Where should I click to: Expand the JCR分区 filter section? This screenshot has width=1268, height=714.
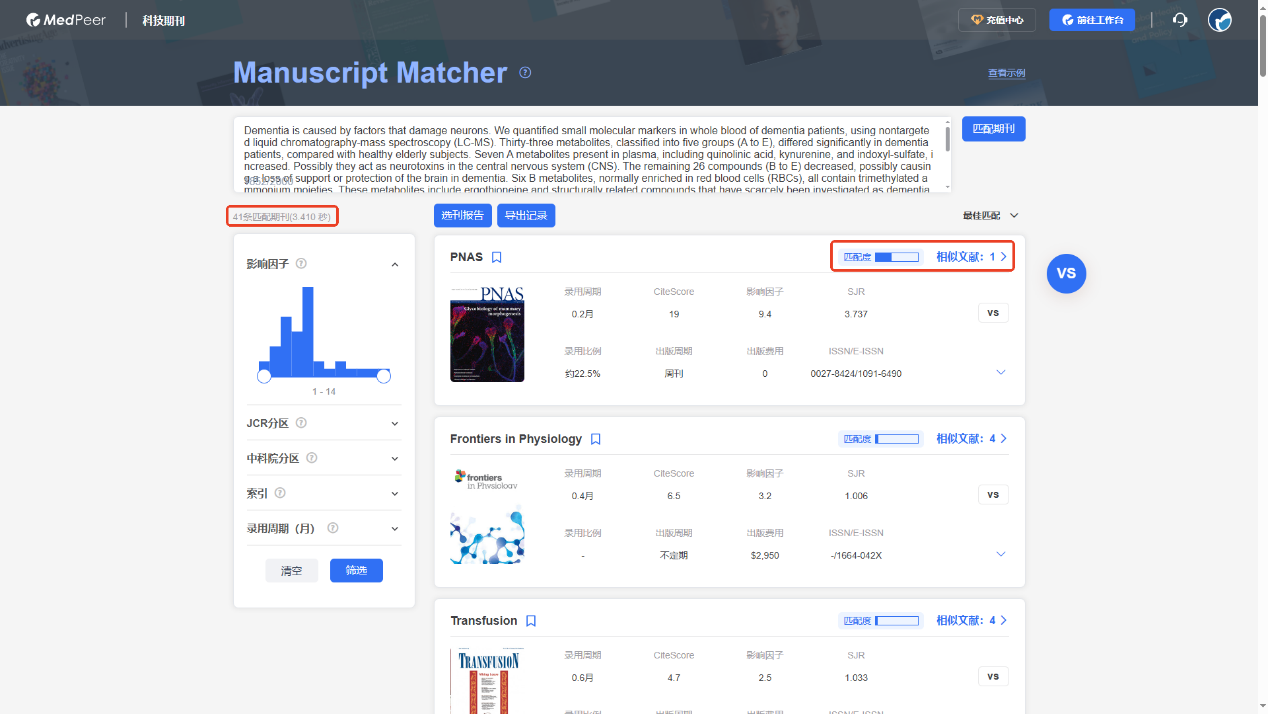coord(394,424)
